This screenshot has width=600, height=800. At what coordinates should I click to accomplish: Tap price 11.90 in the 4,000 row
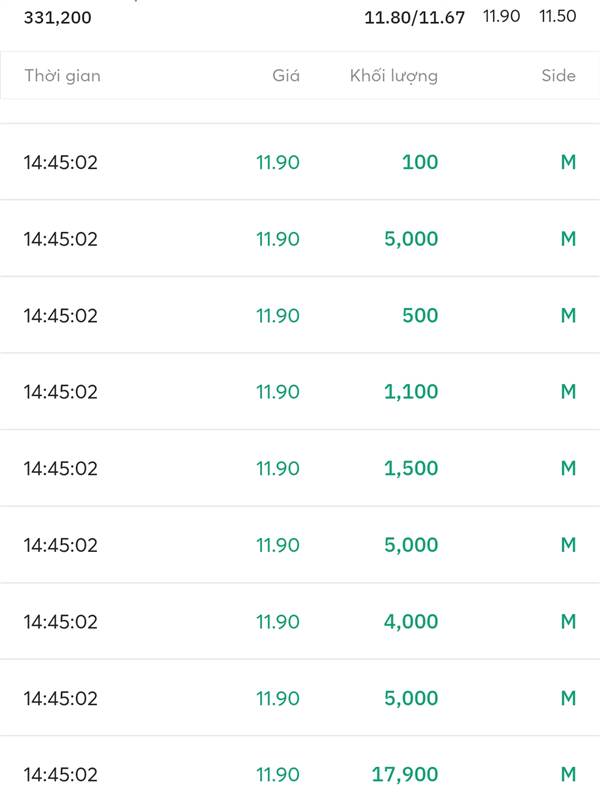click(x=277, y=621)
